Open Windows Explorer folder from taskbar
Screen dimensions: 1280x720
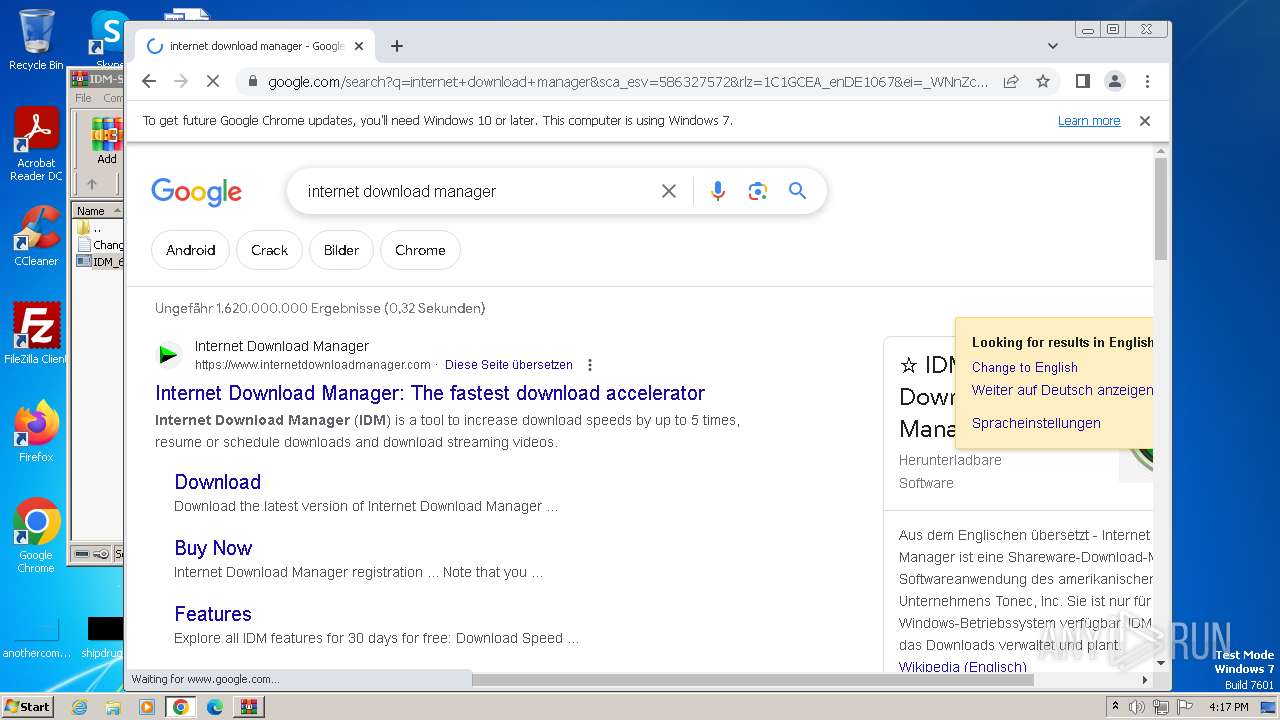113,707
